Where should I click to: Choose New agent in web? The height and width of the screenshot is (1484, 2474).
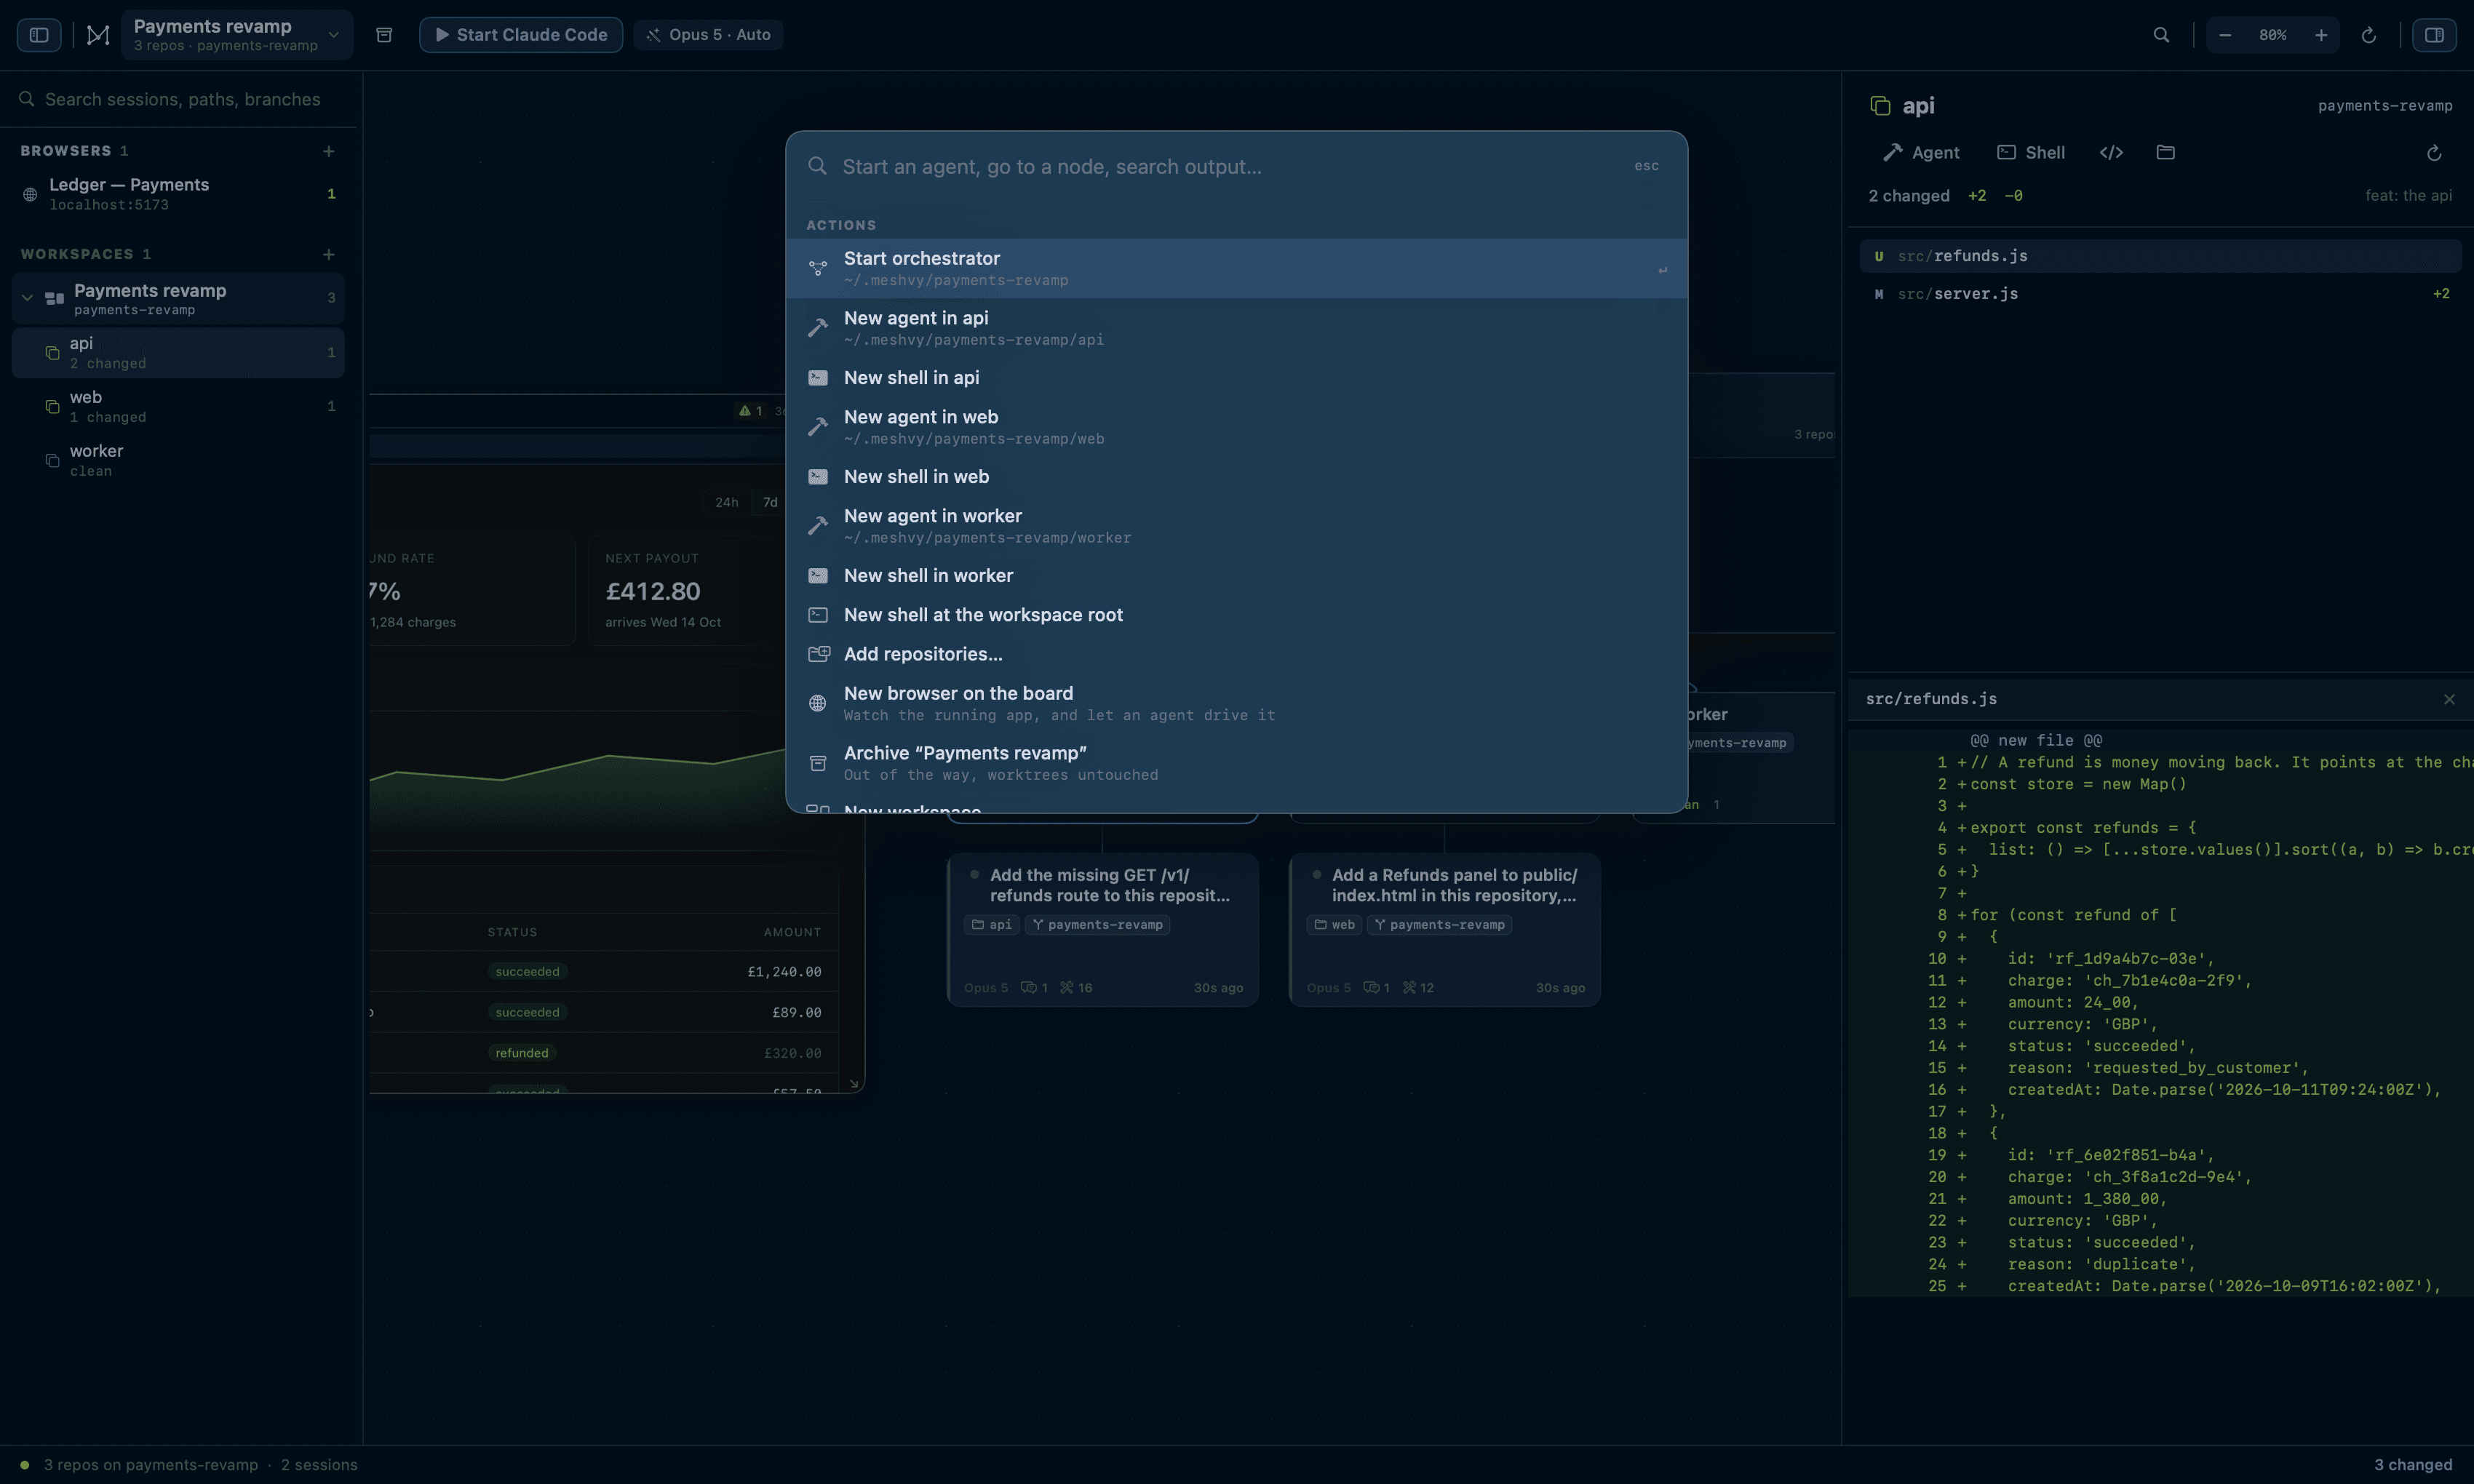pyautogui.click(x=1236, y=427)
